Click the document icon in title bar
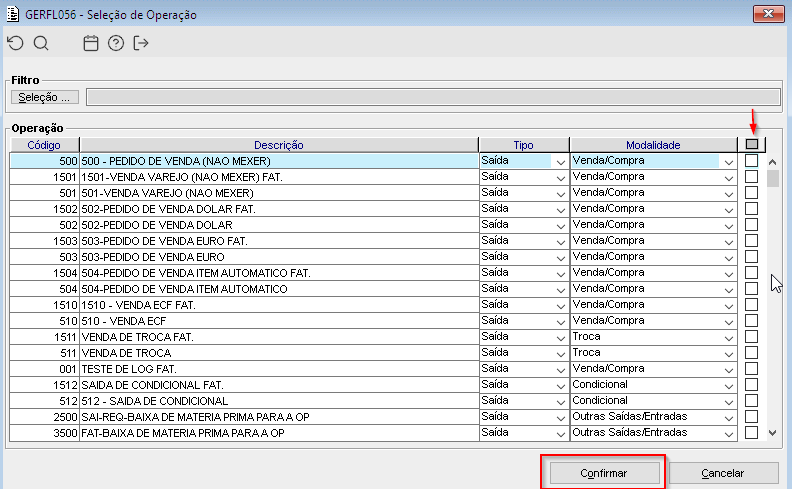Viewport: 792px width, 489px height. coord(13,14)
